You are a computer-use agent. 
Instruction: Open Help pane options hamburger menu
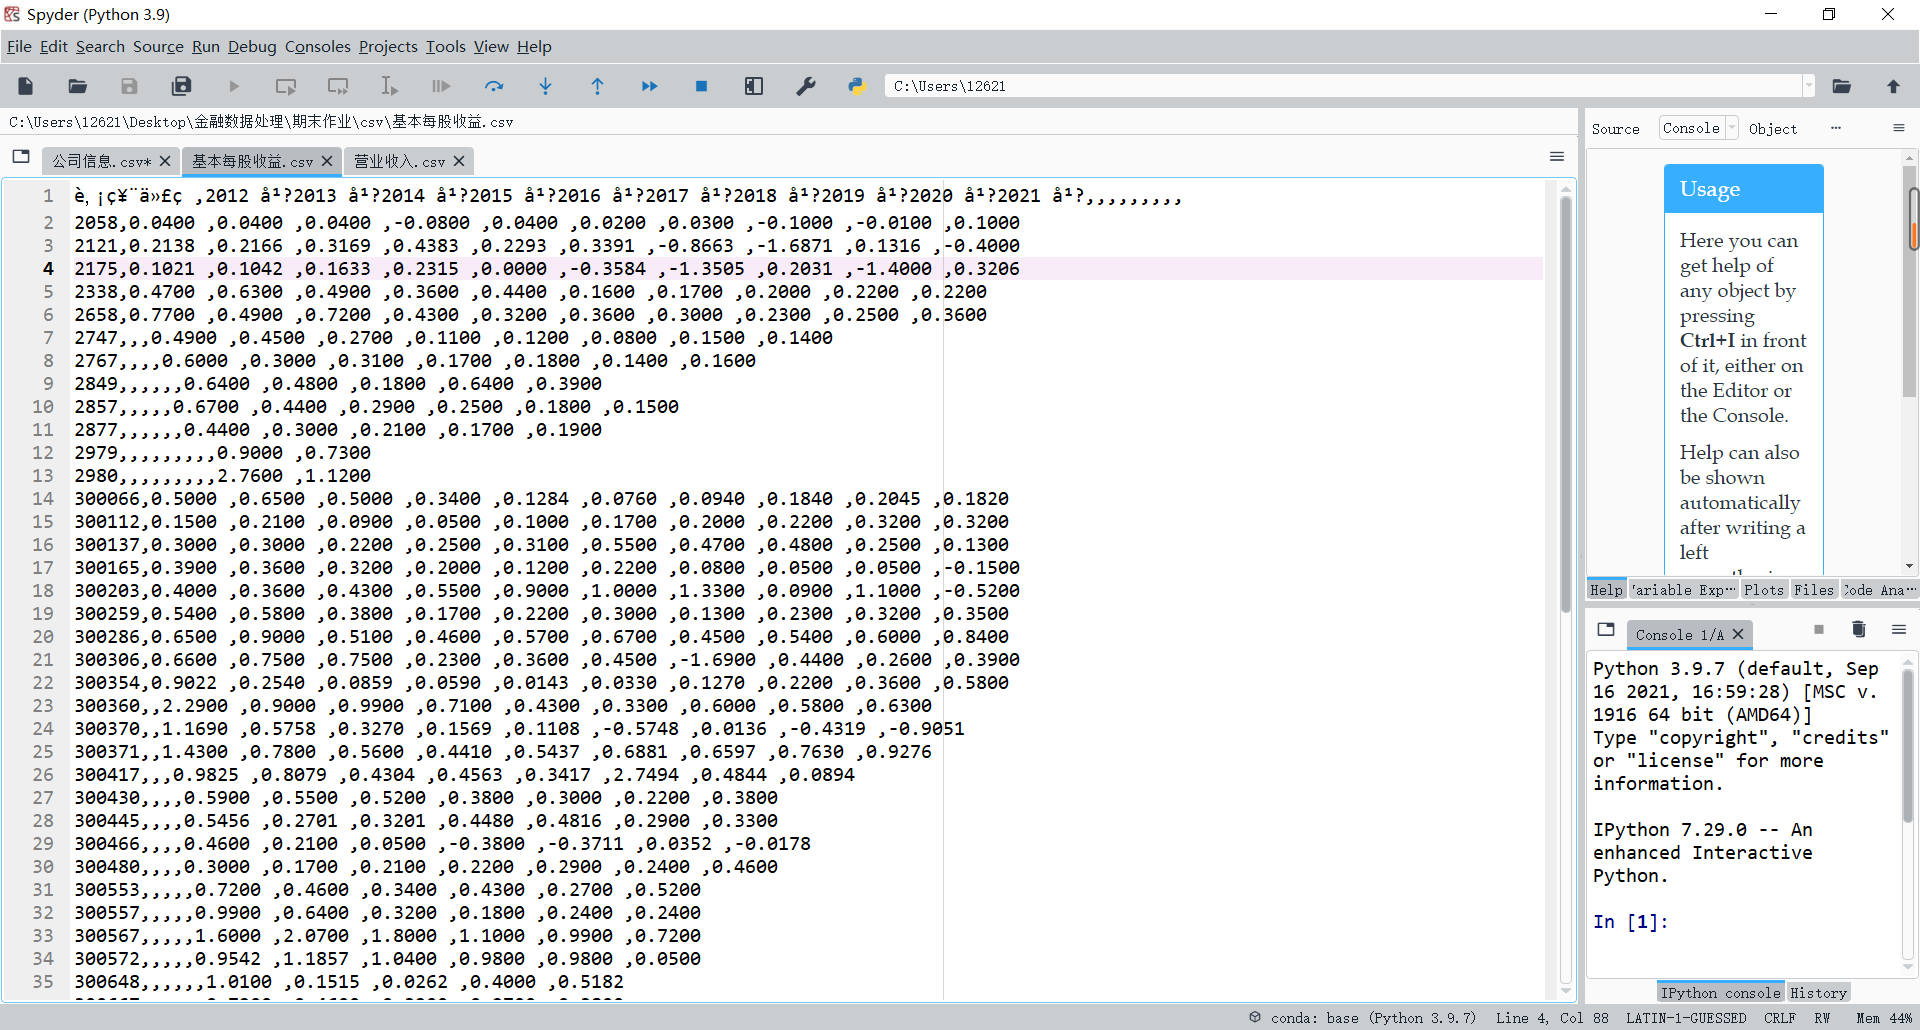point(1899,128)
